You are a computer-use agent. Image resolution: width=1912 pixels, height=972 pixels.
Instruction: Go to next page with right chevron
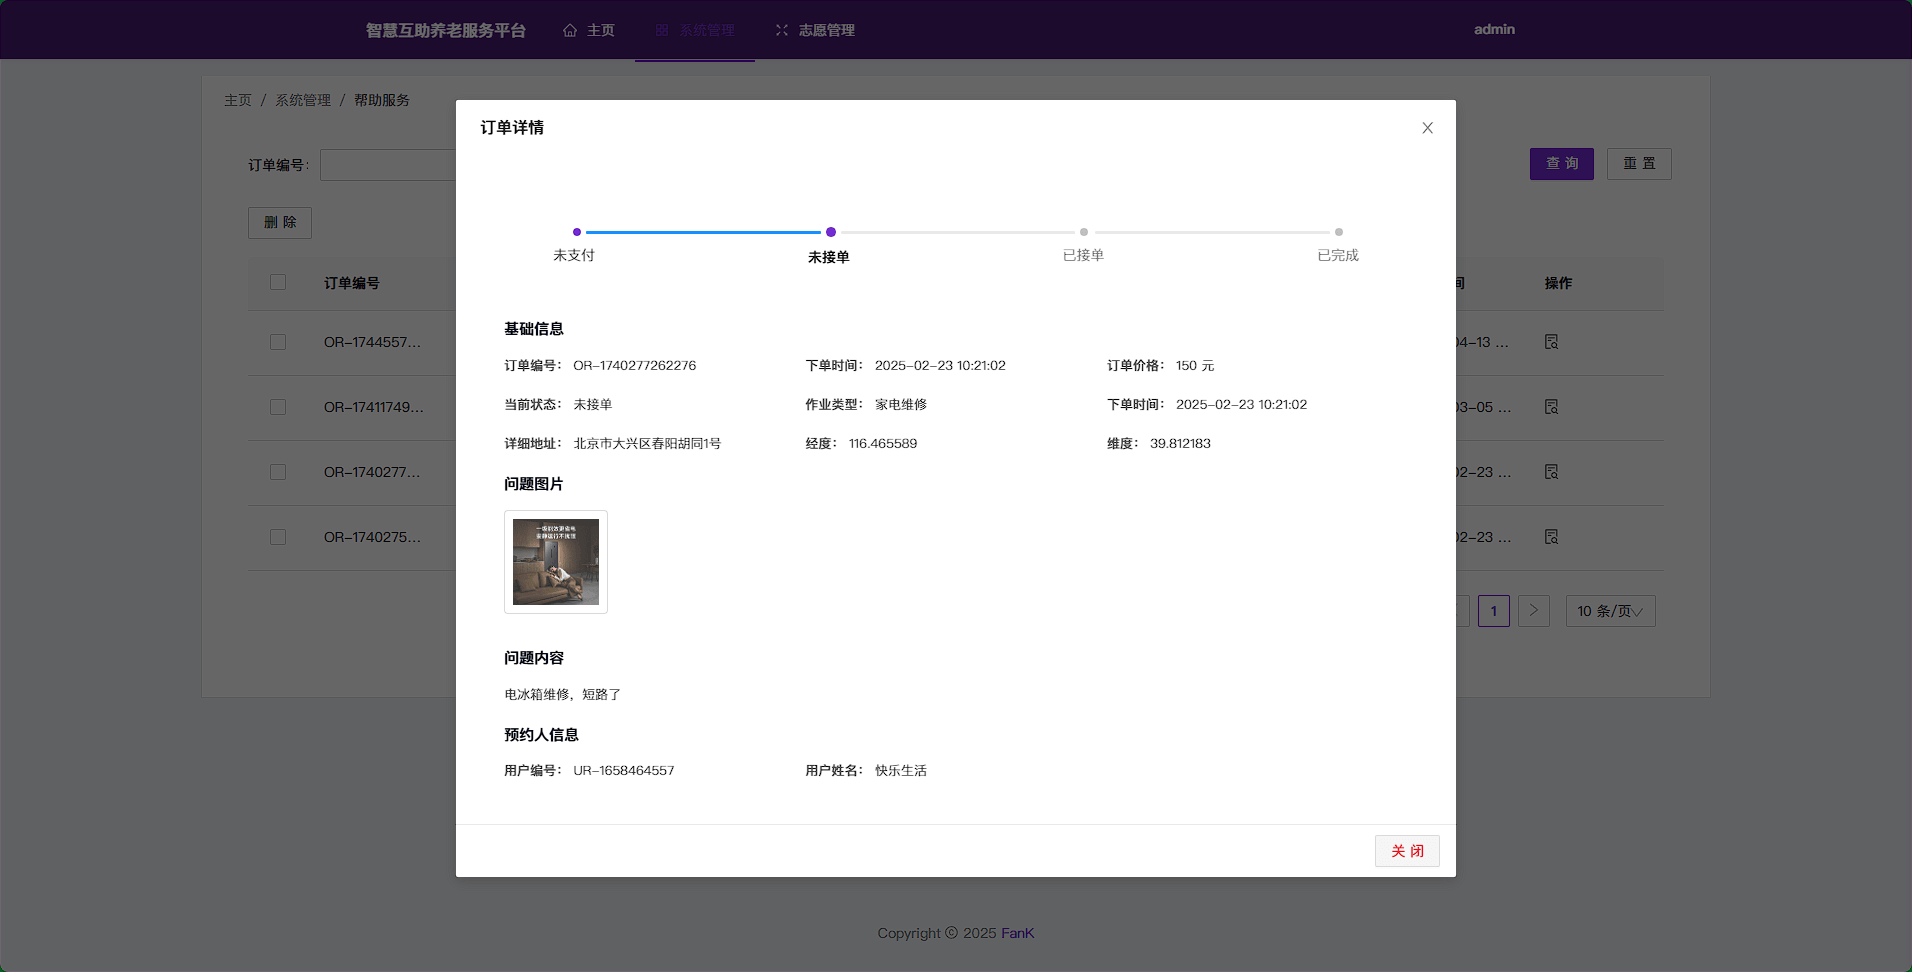(x=1533, y=611)
